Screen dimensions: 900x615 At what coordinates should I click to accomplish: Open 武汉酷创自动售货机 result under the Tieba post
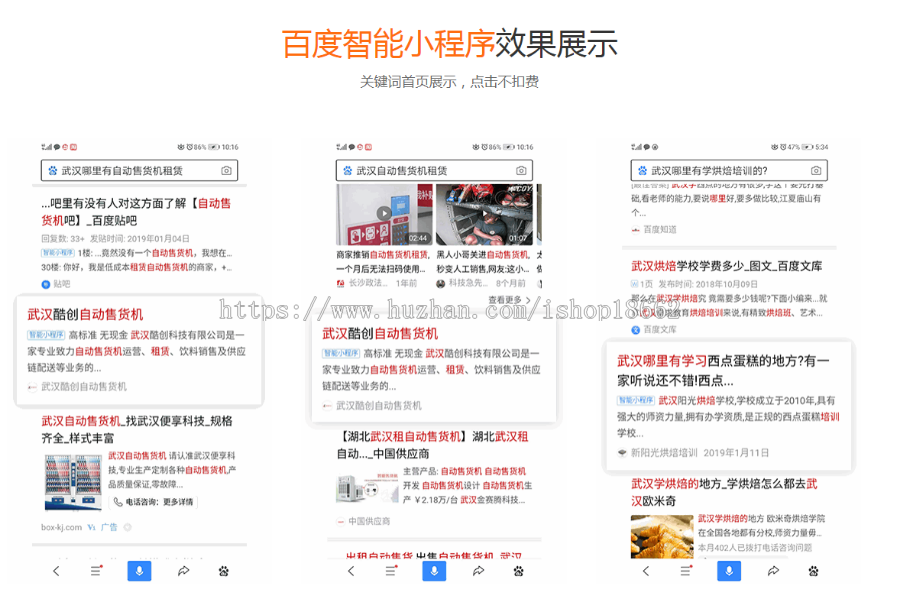[86, 315]
